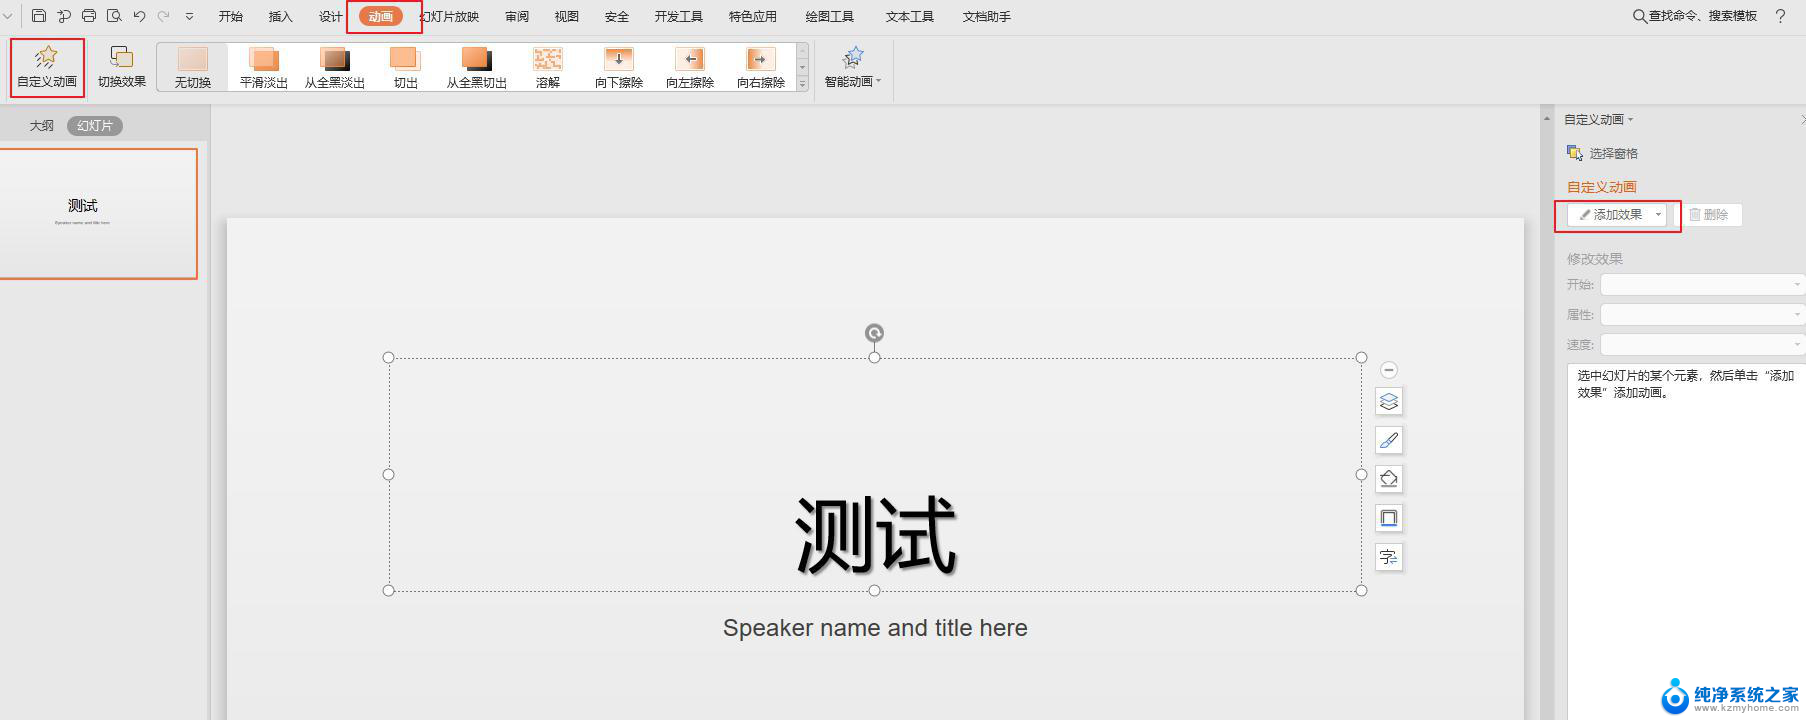
Task: Click the 查找命令 search box
Action: [1695, 16]
